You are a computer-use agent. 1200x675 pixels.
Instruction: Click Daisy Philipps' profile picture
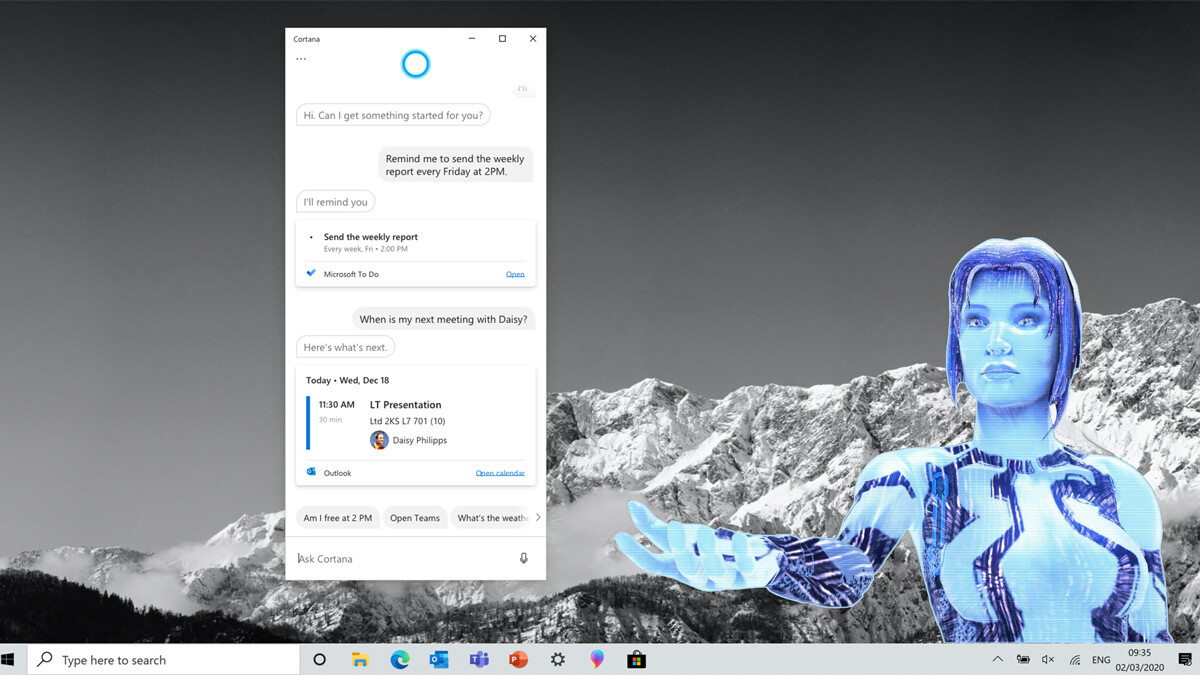379,440
